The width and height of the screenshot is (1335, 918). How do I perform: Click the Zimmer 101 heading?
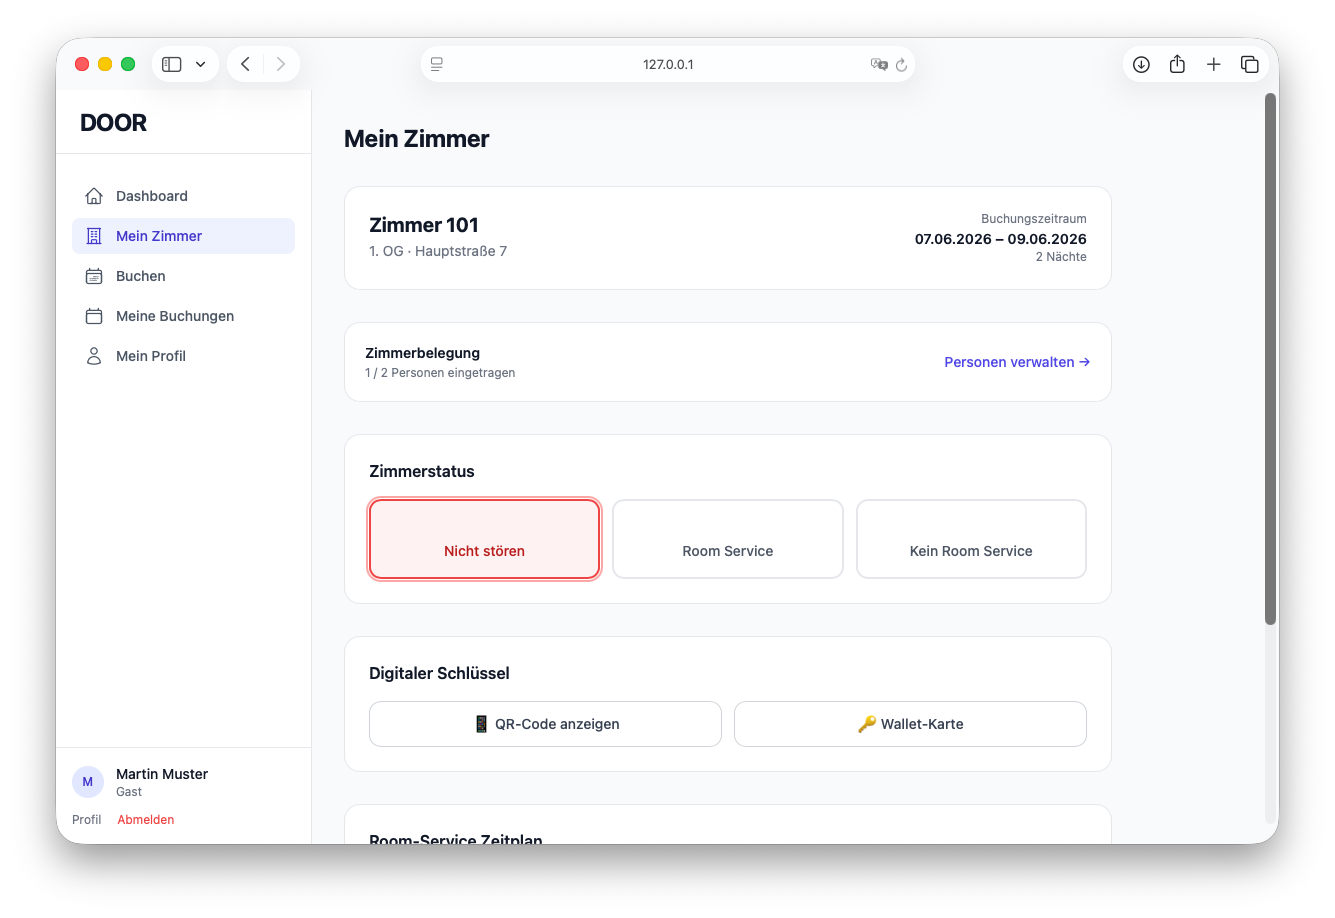[x=424, y=225]
